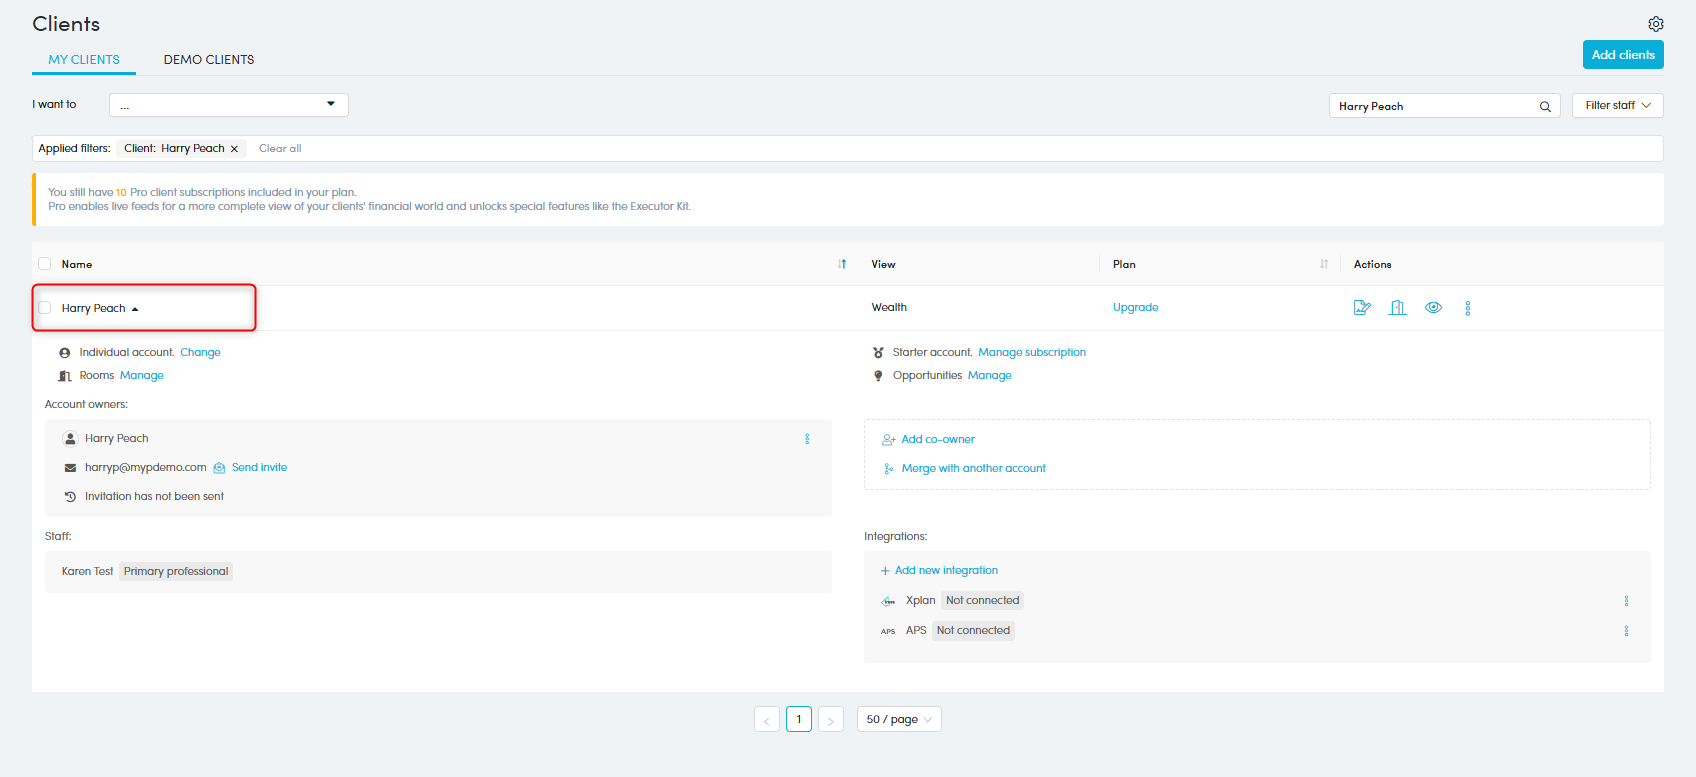
Task: Check the select-all checkbox beside Name
Action: [45, 264]
